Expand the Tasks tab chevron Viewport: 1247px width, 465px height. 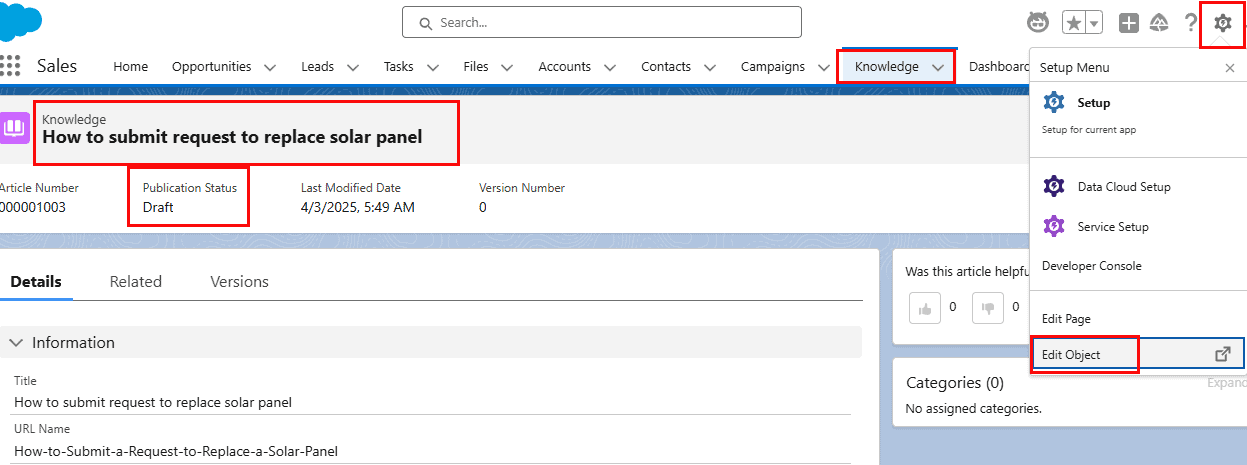[432, 67]
